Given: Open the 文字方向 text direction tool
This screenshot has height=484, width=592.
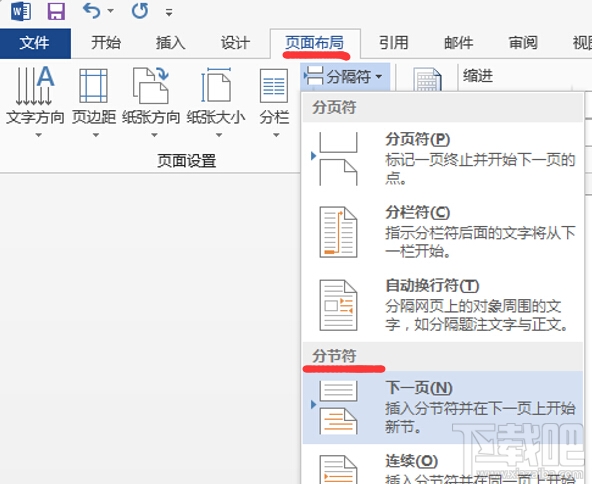Looking at the screenshot, I should click(x=35, y=102).
